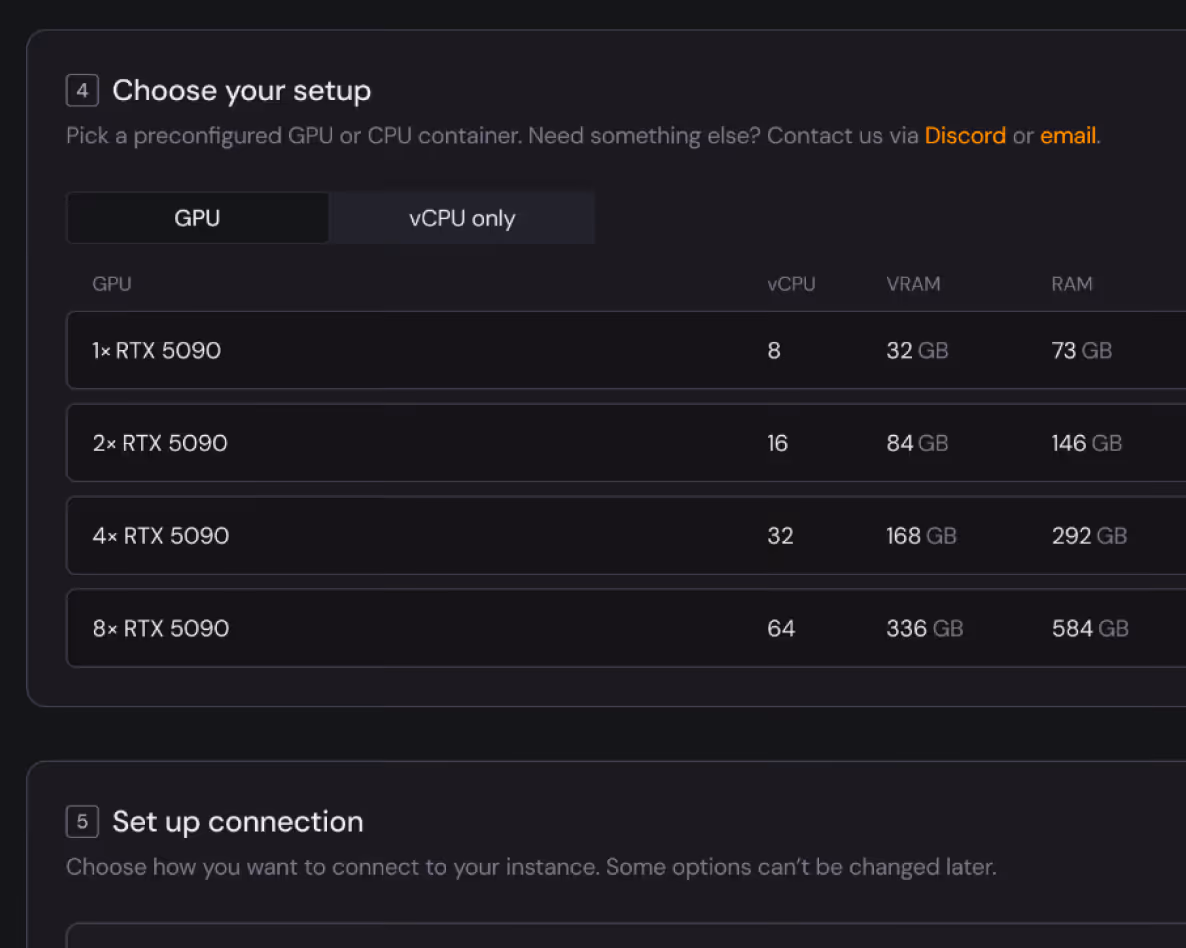Viewport: 1186px width, 948px height.
Task: Switch to the GPU tab
Action: pos(197,218)
